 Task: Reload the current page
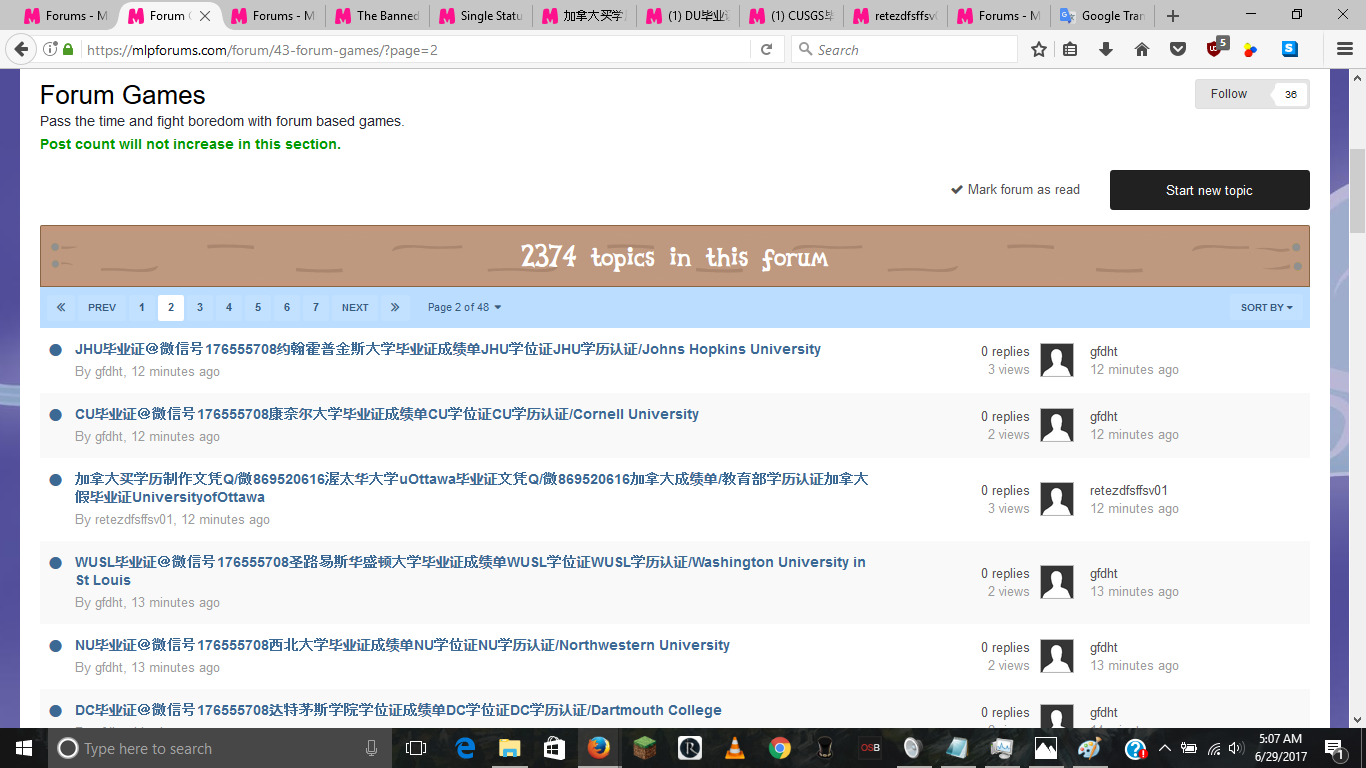pyautogui.click(x=767, y=49)
